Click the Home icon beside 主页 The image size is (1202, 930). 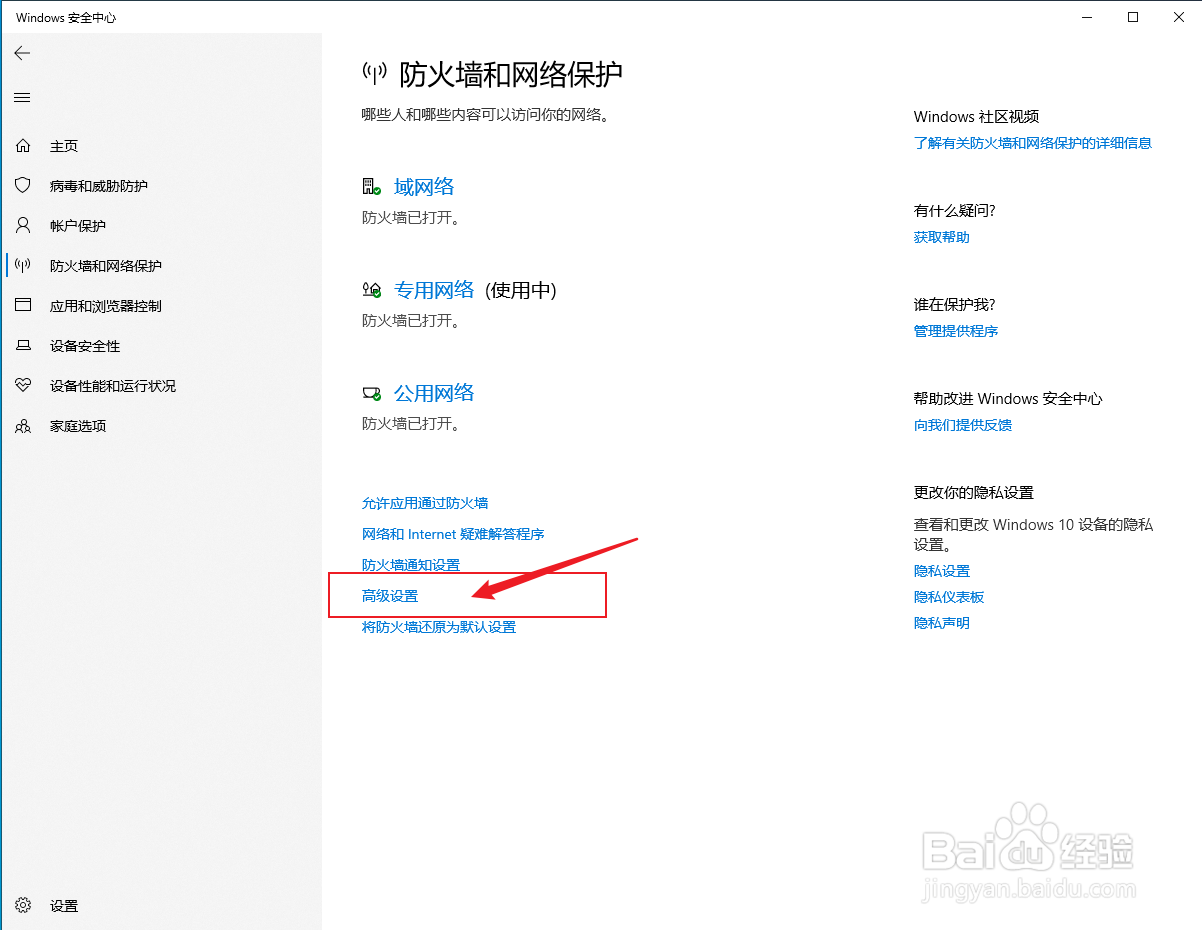[23, 146]
